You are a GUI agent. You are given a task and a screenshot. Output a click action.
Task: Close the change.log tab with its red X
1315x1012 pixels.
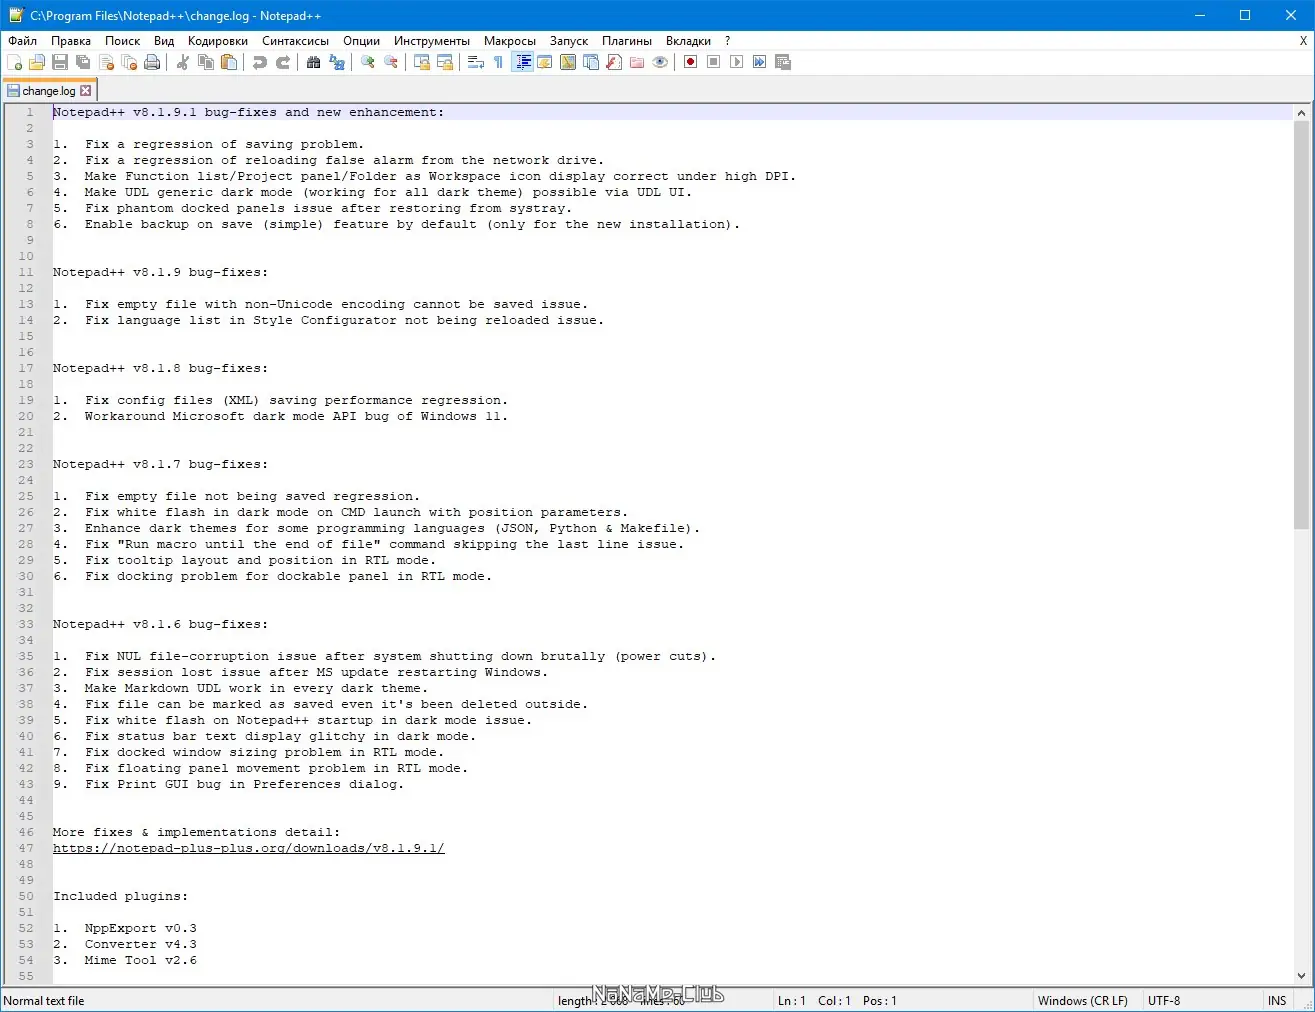coord(86,91)
